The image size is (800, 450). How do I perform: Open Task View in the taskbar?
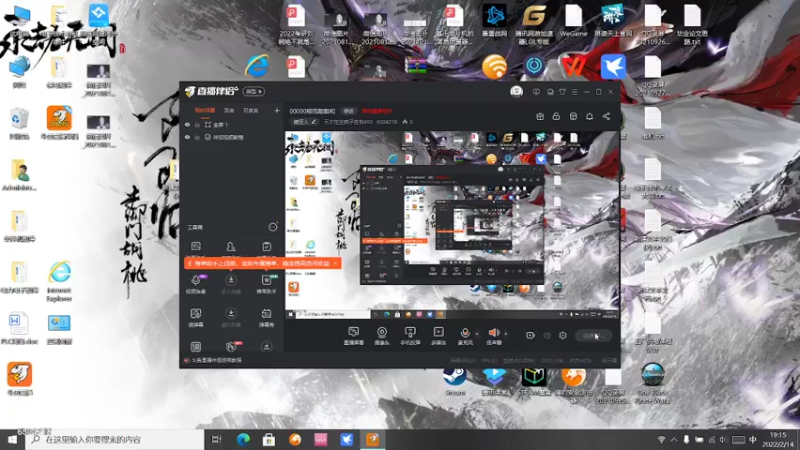pos(217,439)
